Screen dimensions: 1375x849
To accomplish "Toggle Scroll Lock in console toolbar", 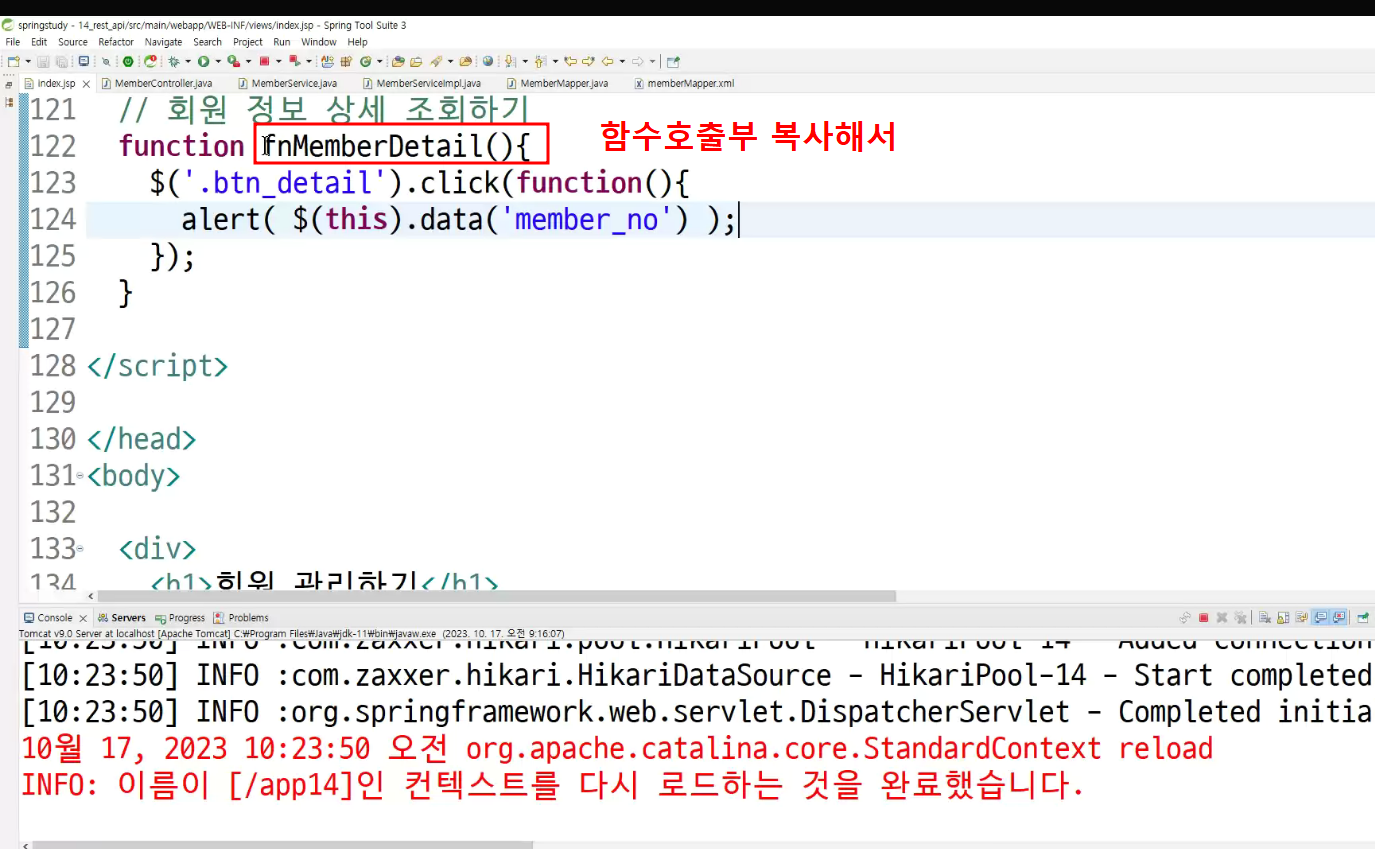I will (x=1283, y=618).
